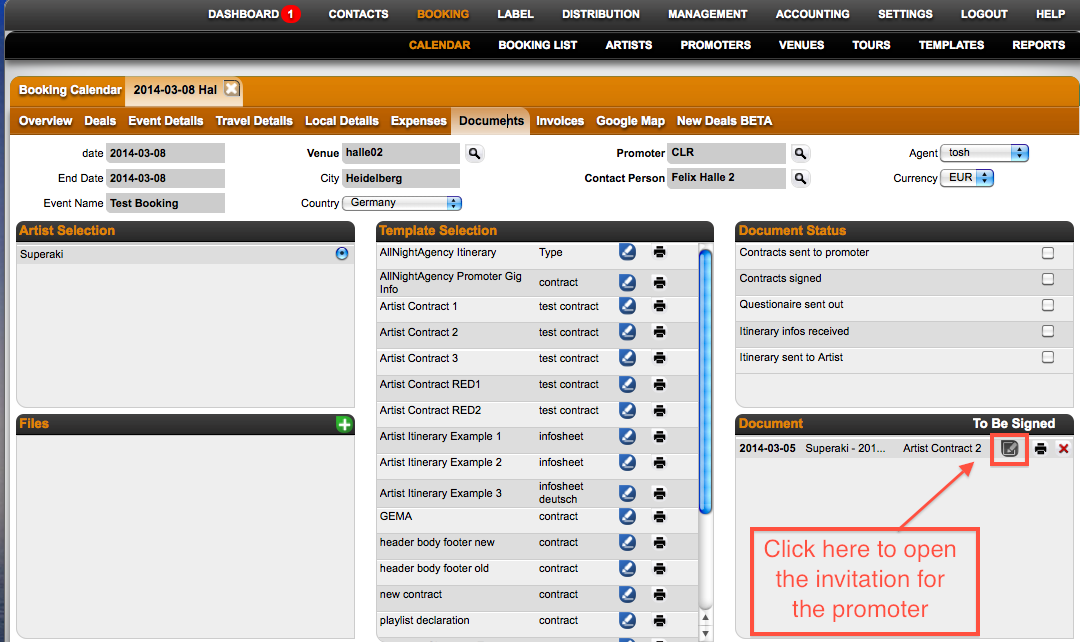Delete the Artist Contract 2 document
The height and width of the screenshot is (642, 1080).
1063,449
